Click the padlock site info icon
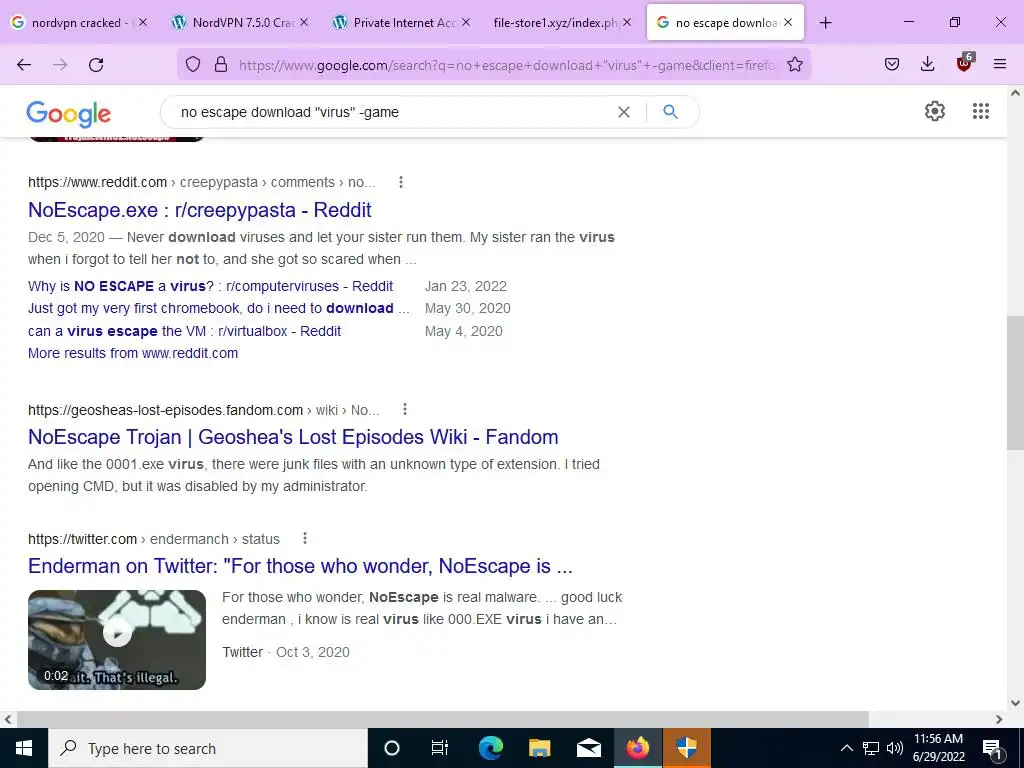Viewport: 1024px width, 768px height. [x=221, y=64]
